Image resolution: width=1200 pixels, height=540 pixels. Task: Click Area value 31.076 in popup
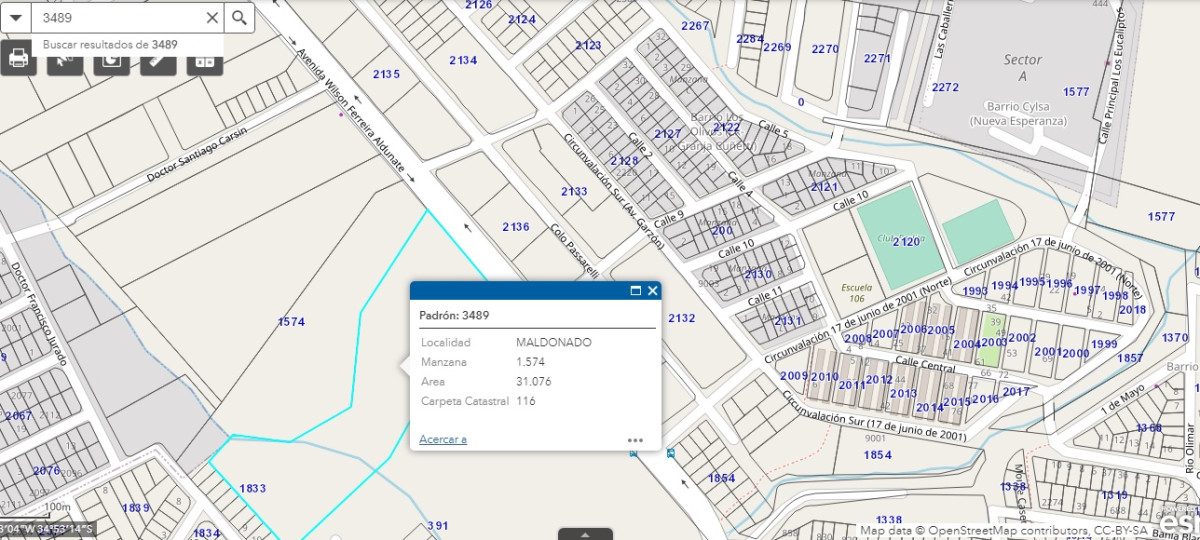pyautogui.click(x=534, y=381)
